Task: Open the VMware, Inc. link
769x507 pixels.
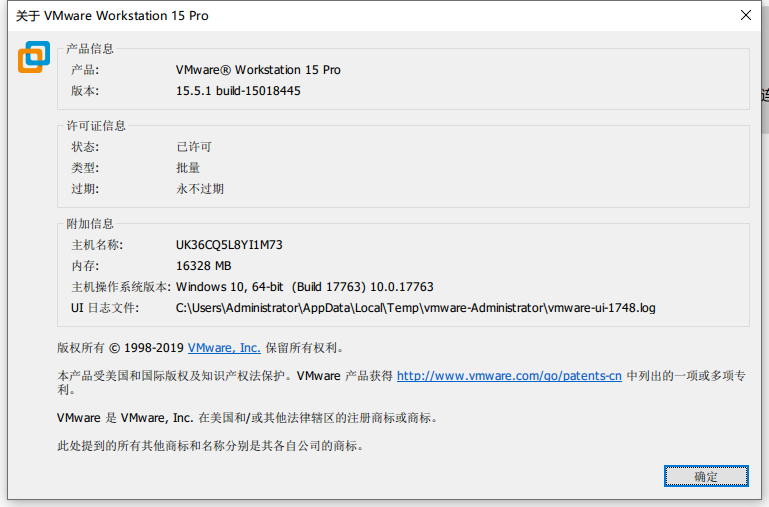Action: (224, 348)
